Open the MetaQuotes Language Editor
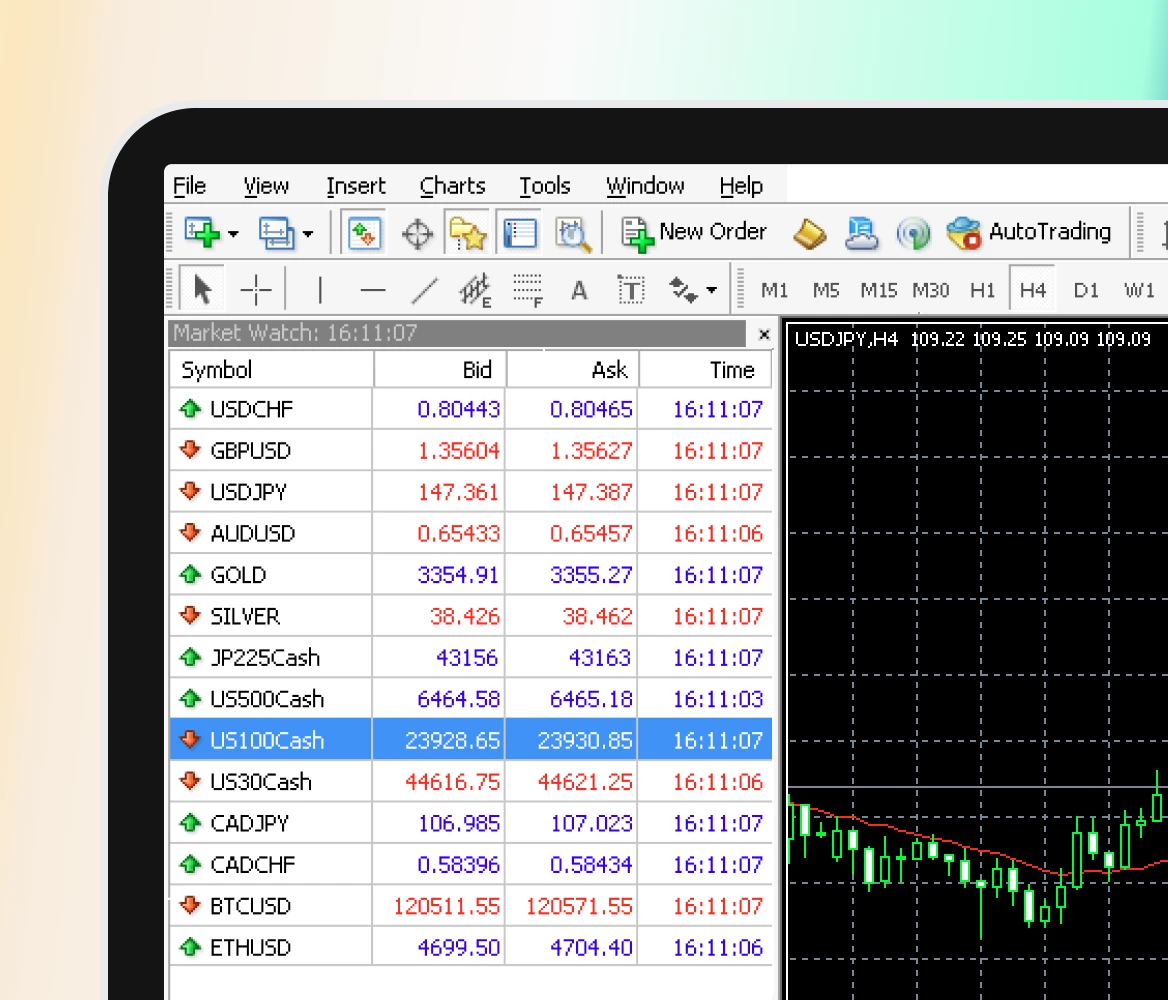Image resolution: width=1168 pixels, height=1000 pixels. pyautogui.click(x=808, y=232)
